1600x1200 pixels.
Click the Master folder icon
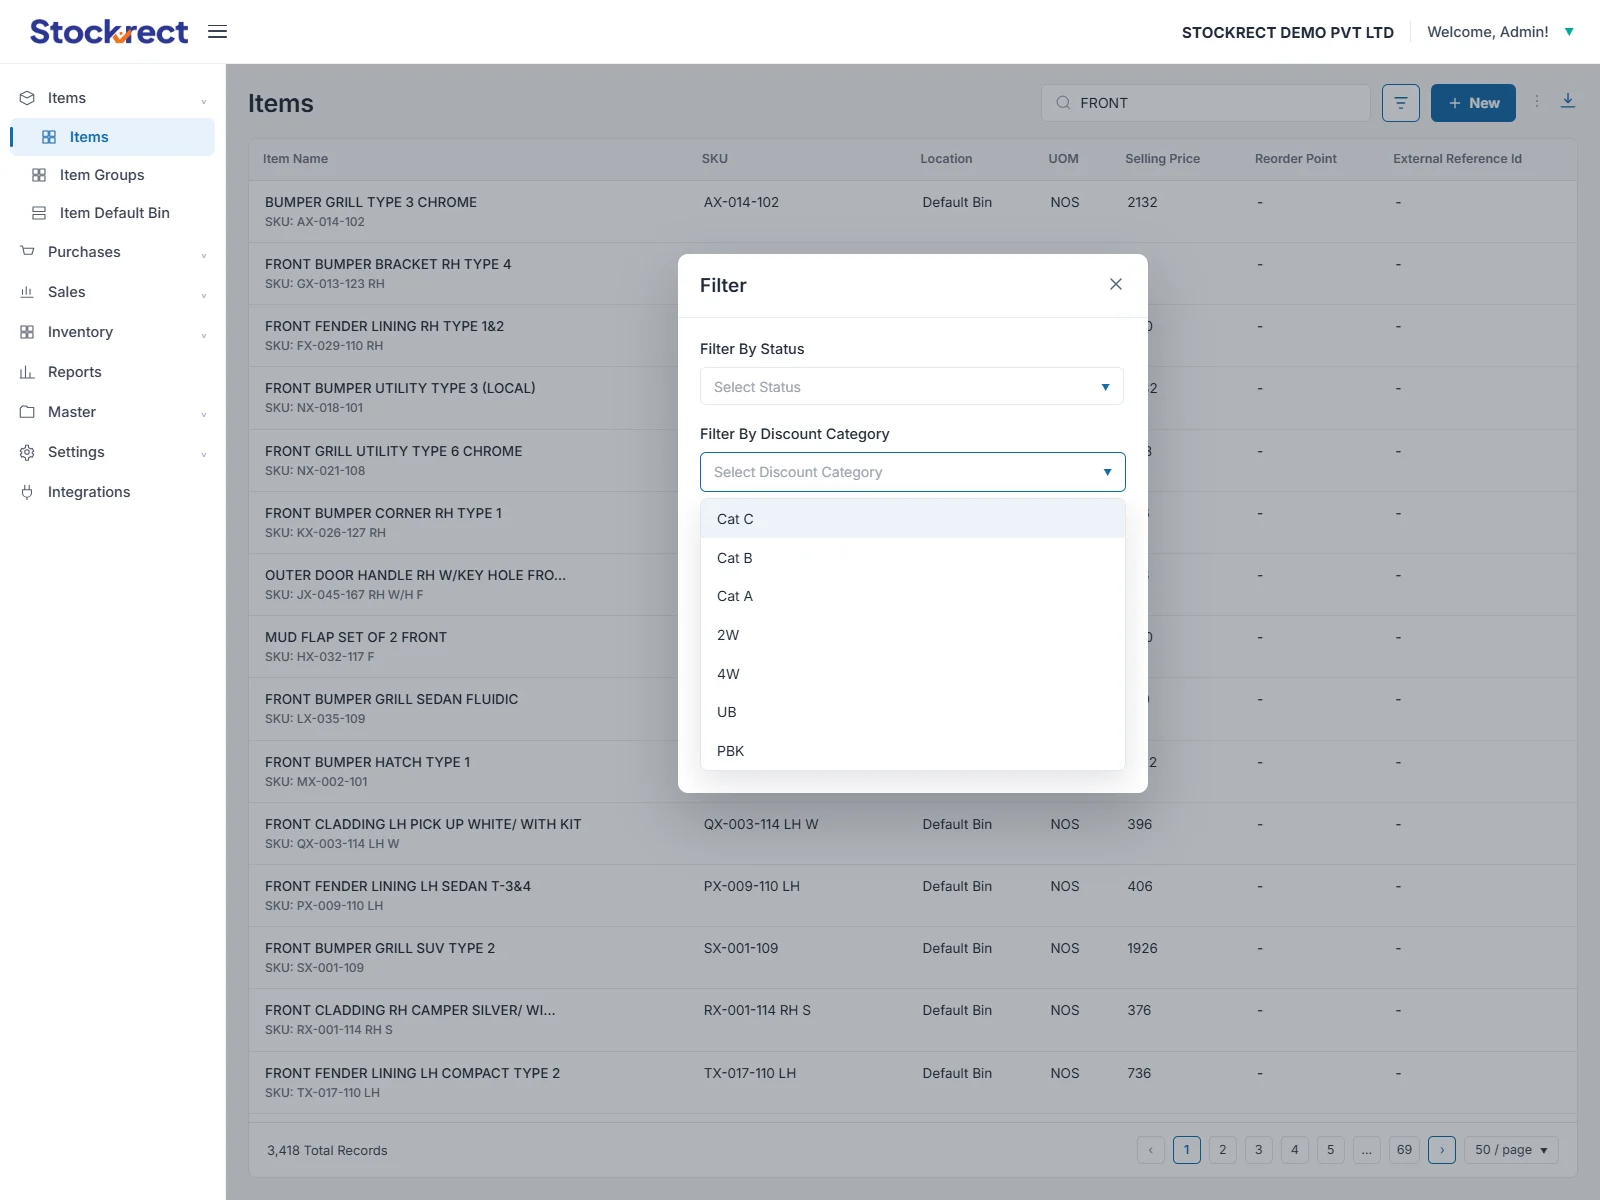pyautogui.click(x=27, y=412)
